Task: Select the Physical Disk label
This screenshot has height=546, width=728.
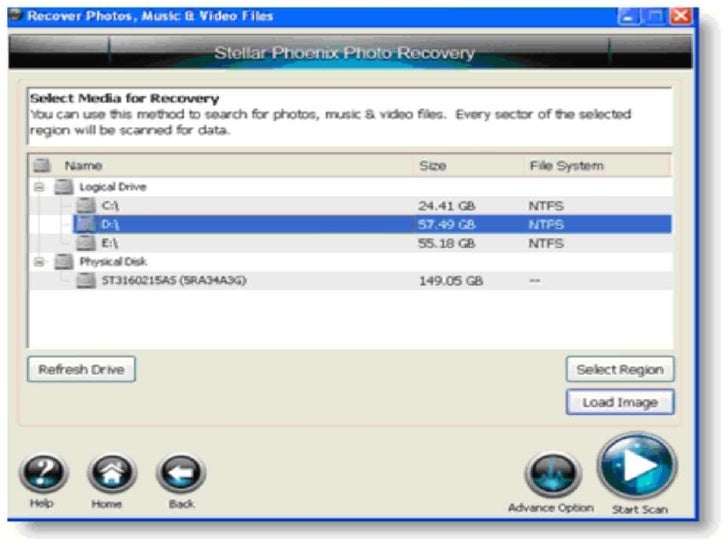Action: coord(113,262)
